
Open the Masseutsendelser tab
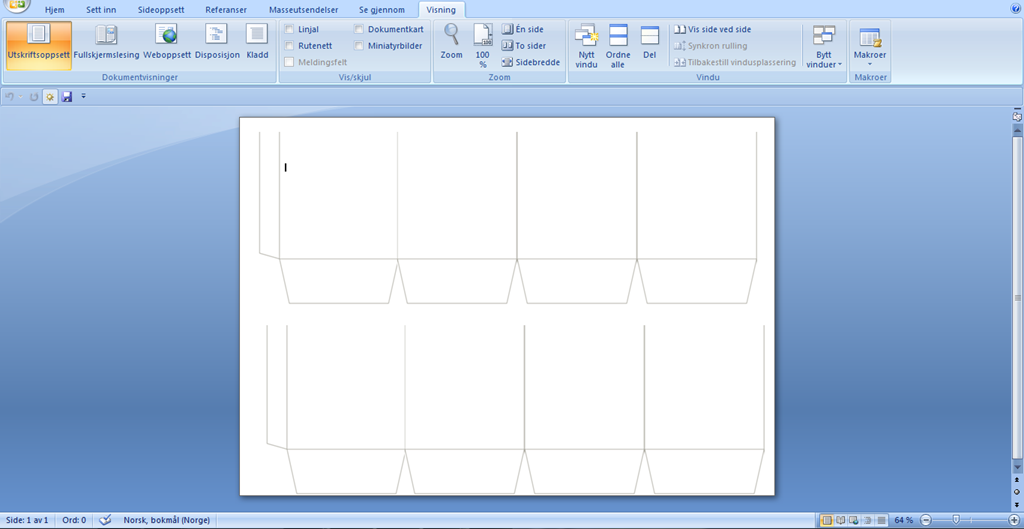click(x=304, y=10)
